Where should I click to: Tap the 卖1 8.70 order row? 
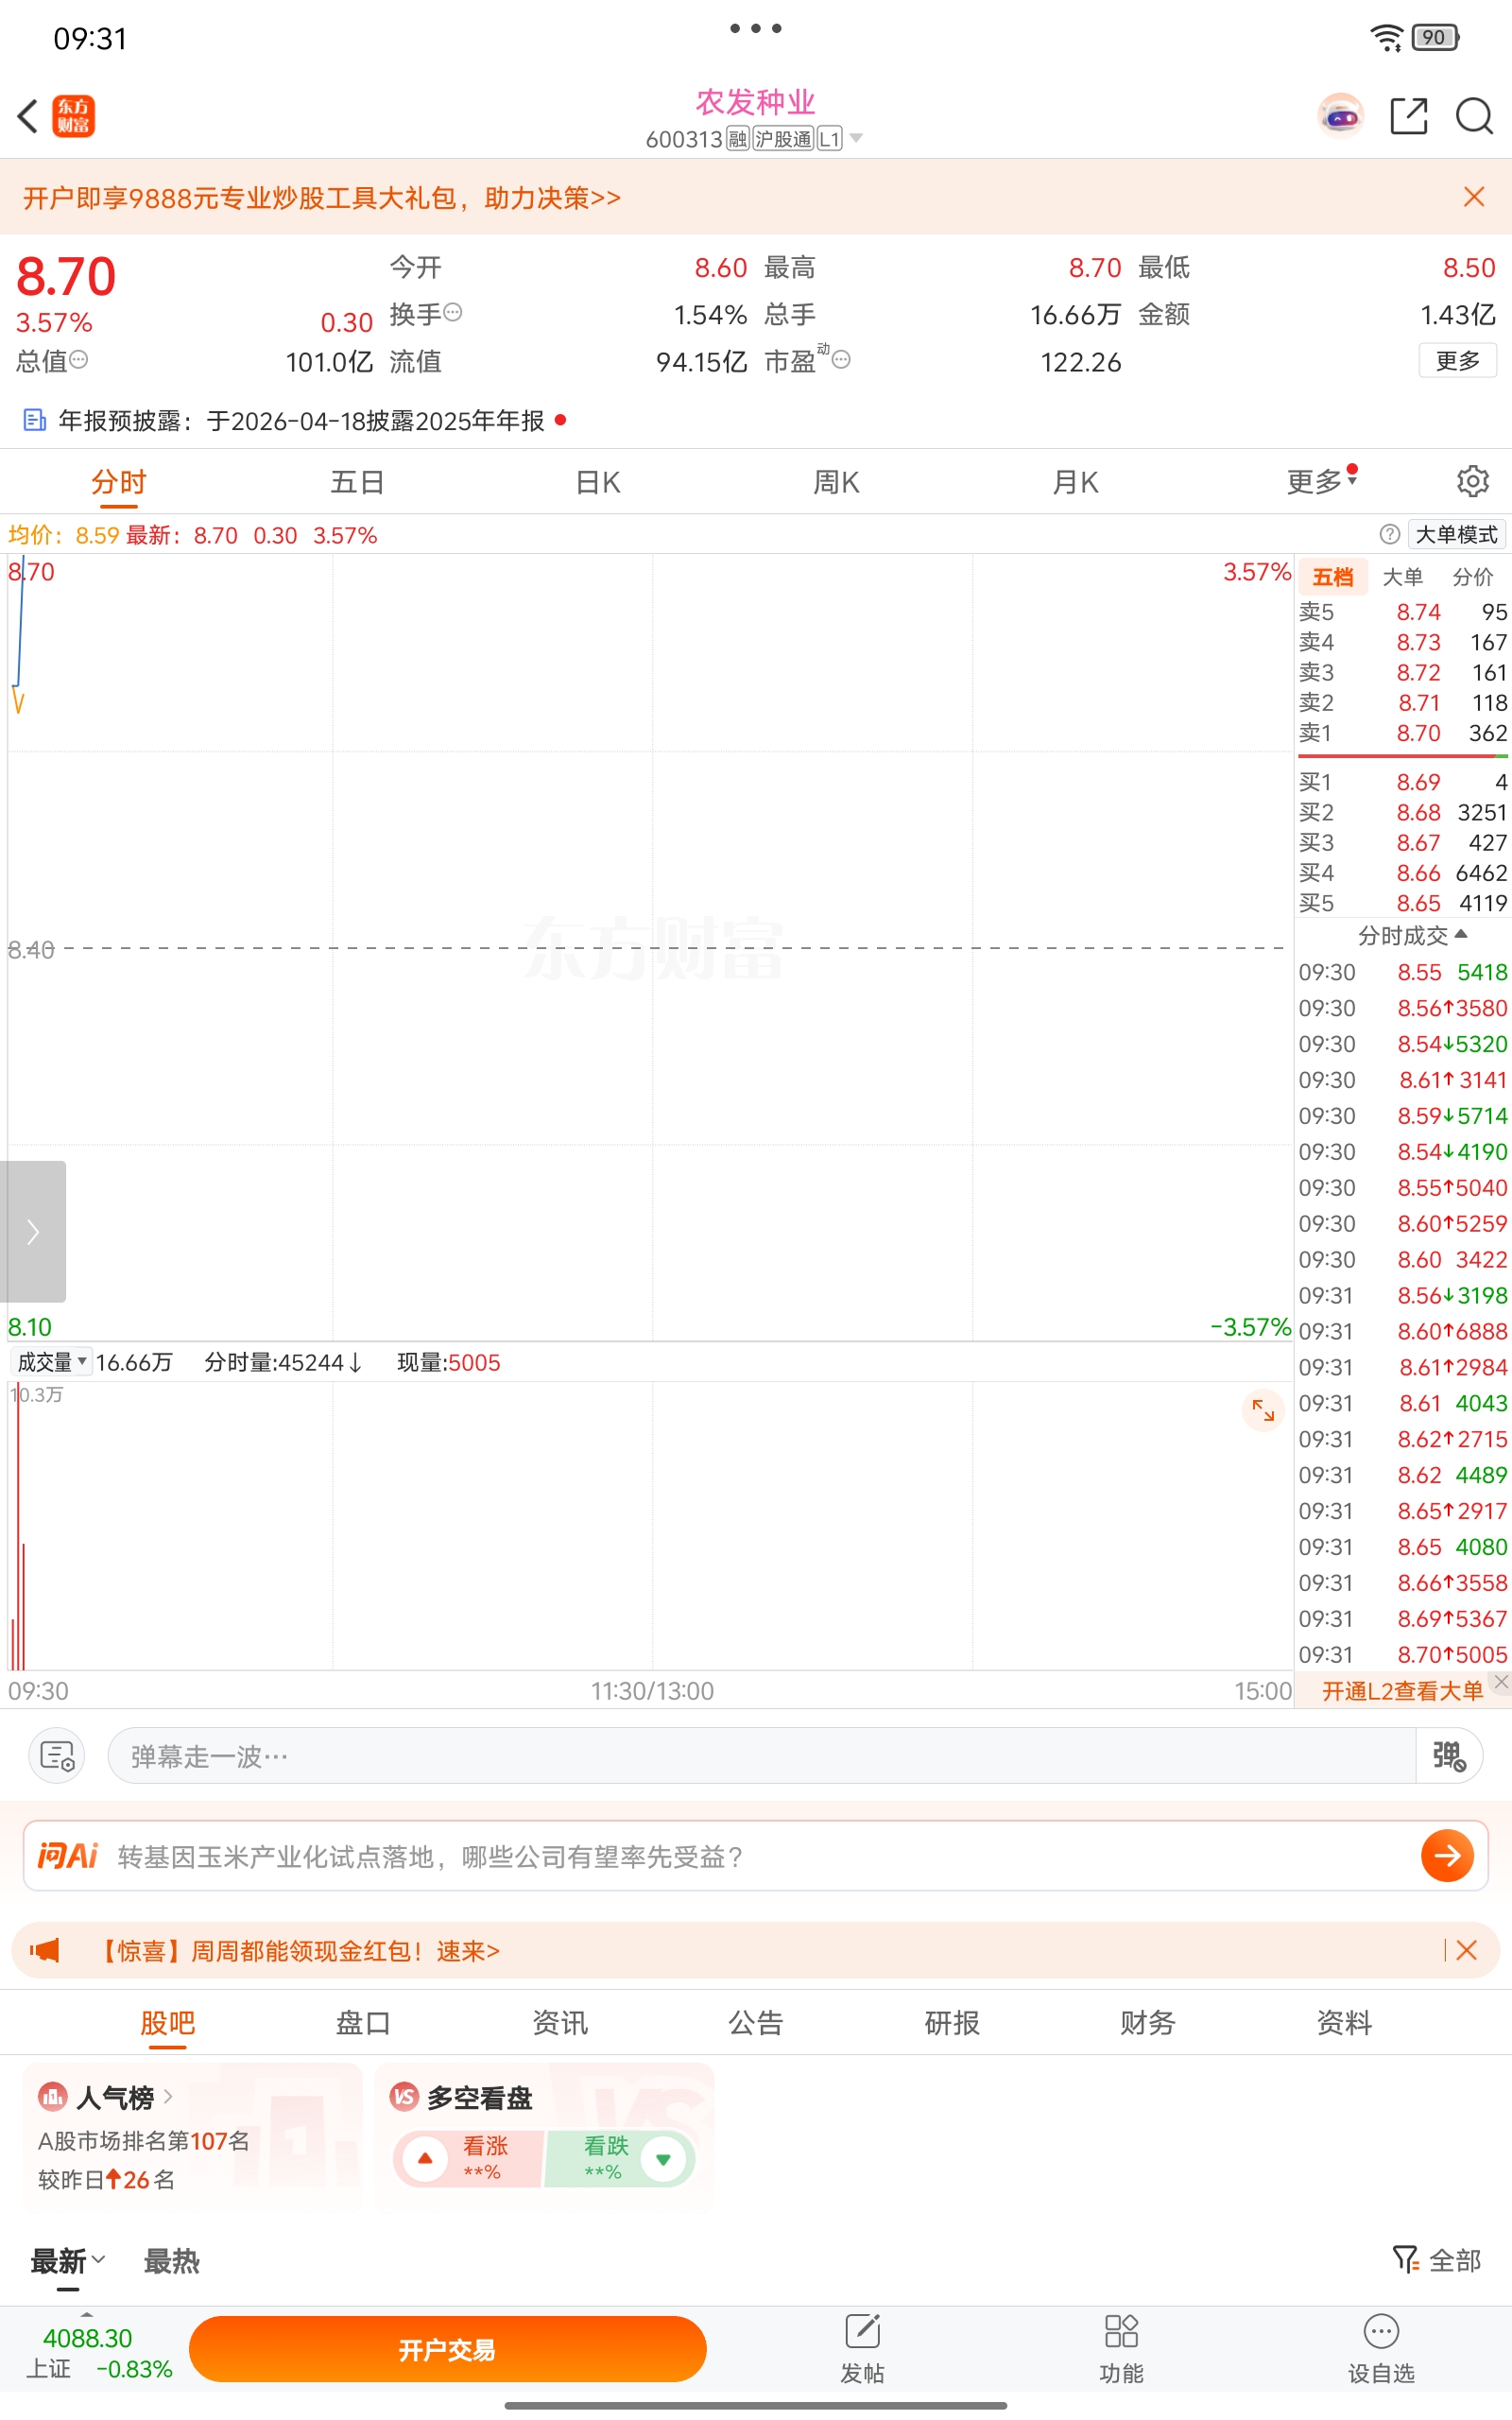[x=1402, y=733]
